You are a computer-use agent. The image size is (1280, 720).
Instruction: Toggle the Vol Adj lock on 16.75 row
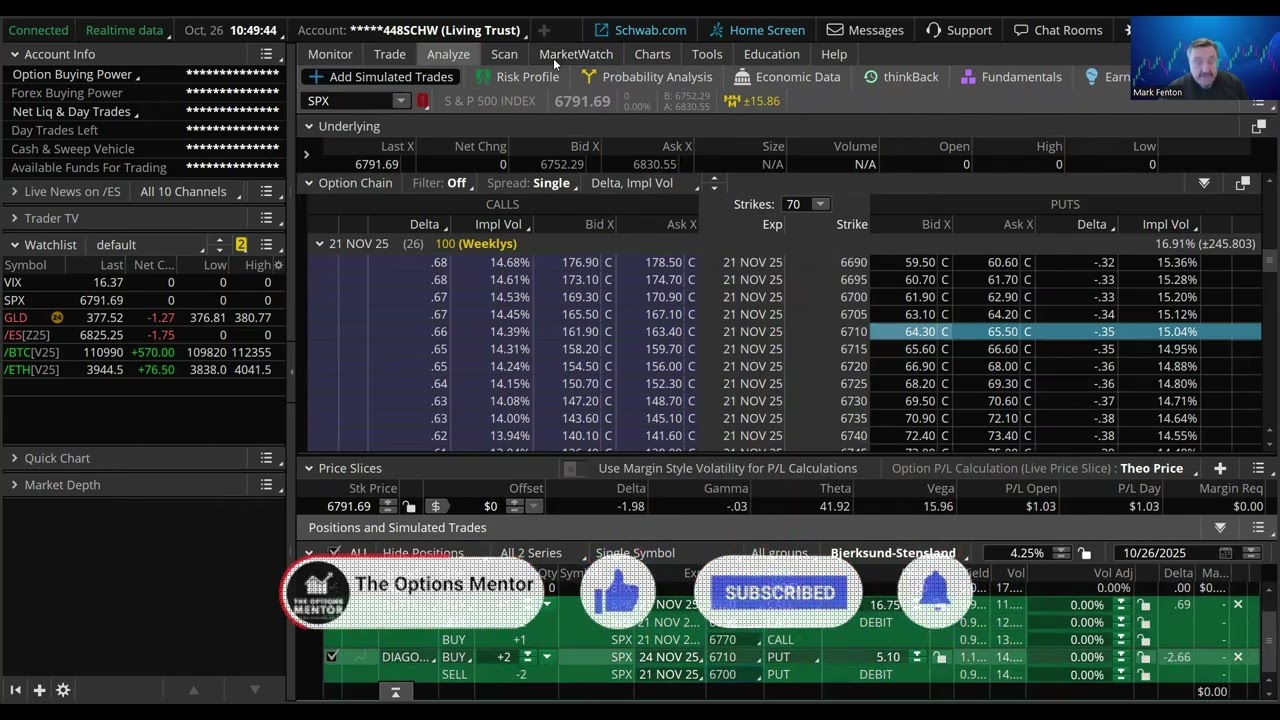(x=1144, y=605)
